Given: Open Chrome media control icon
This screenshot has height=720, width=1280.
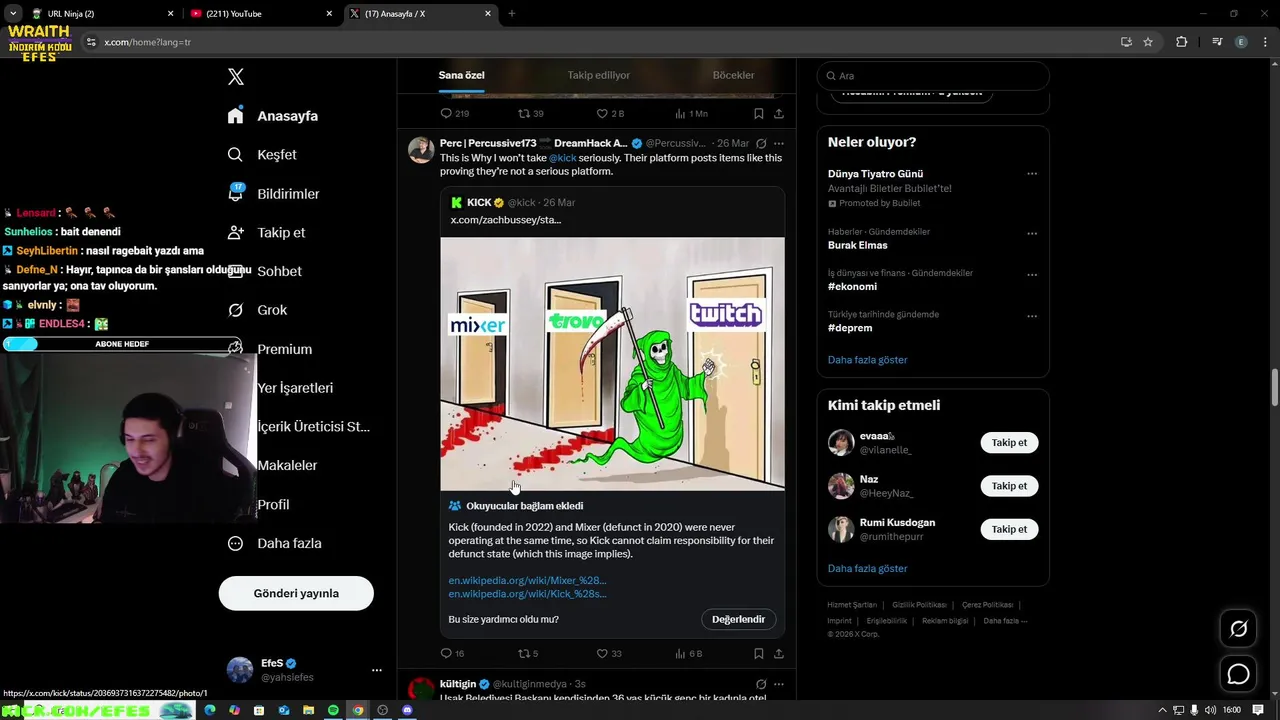Looking at the screenshot, I should (1217, 42).
